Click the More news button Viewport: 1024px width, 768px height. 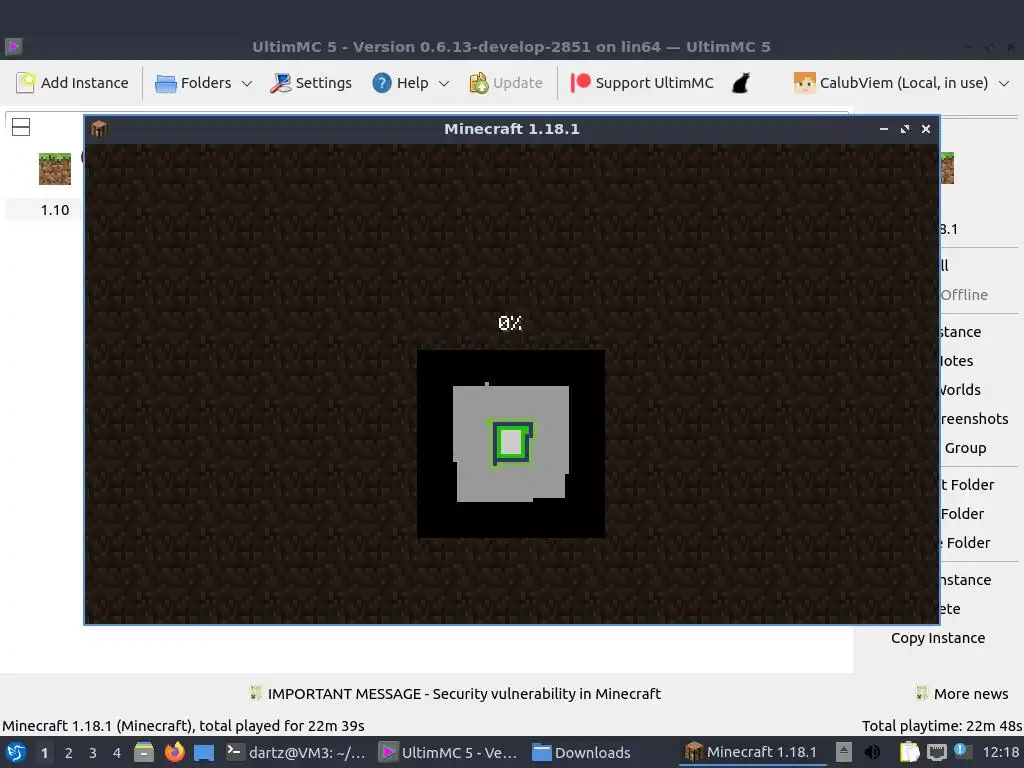coord(970,694)
